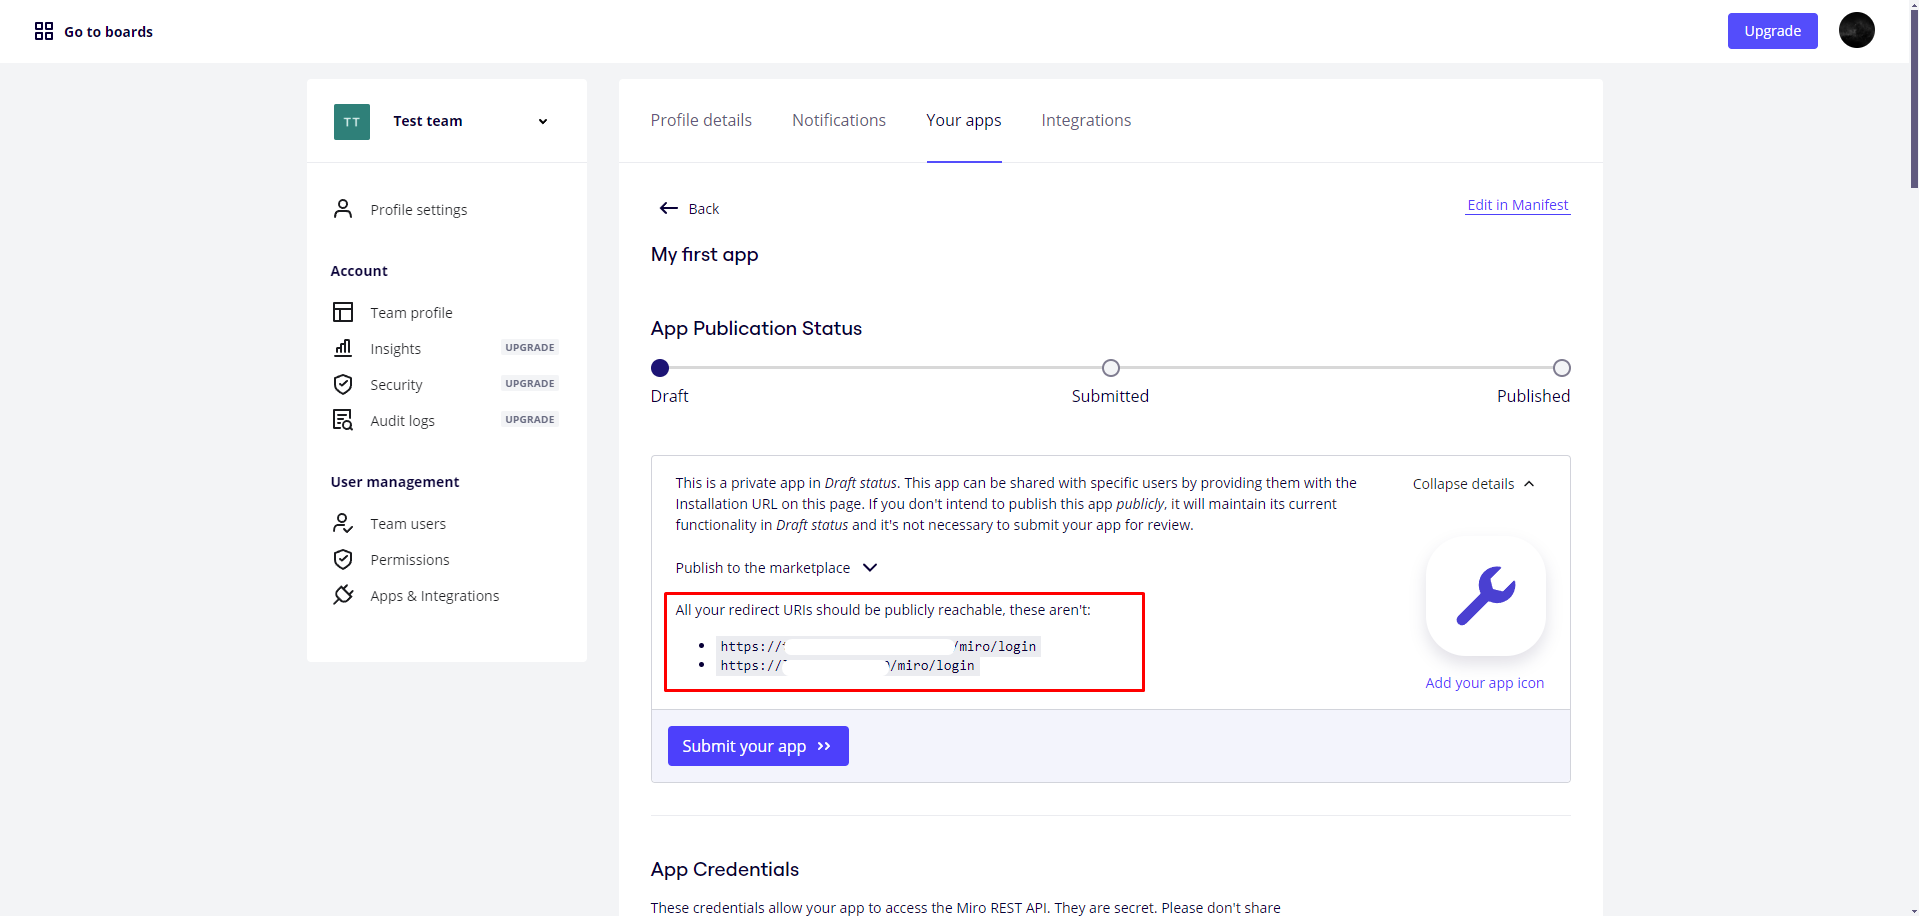Click the Insights bar chart icon
The image size is (1919, 916).
[x=343, y=348]
